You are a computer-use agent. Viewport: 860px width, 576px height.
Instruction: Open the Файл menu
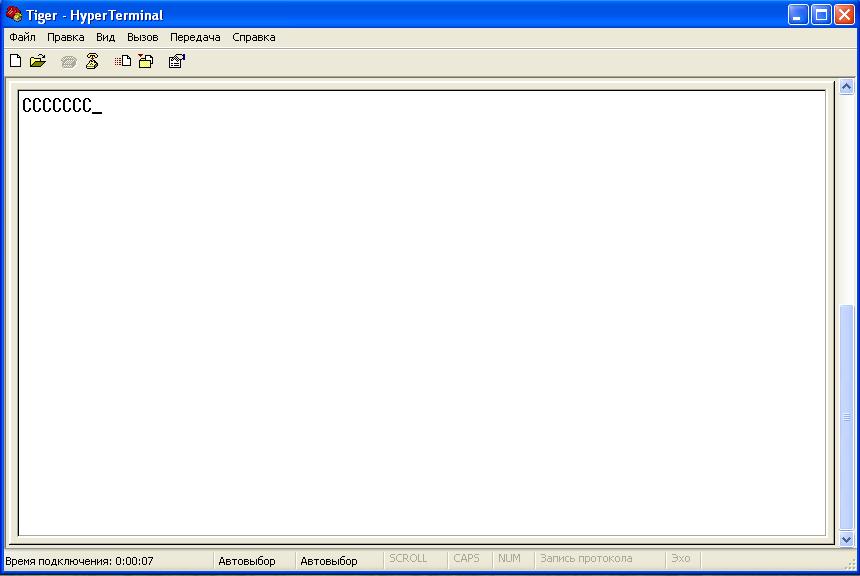(22, 37)
